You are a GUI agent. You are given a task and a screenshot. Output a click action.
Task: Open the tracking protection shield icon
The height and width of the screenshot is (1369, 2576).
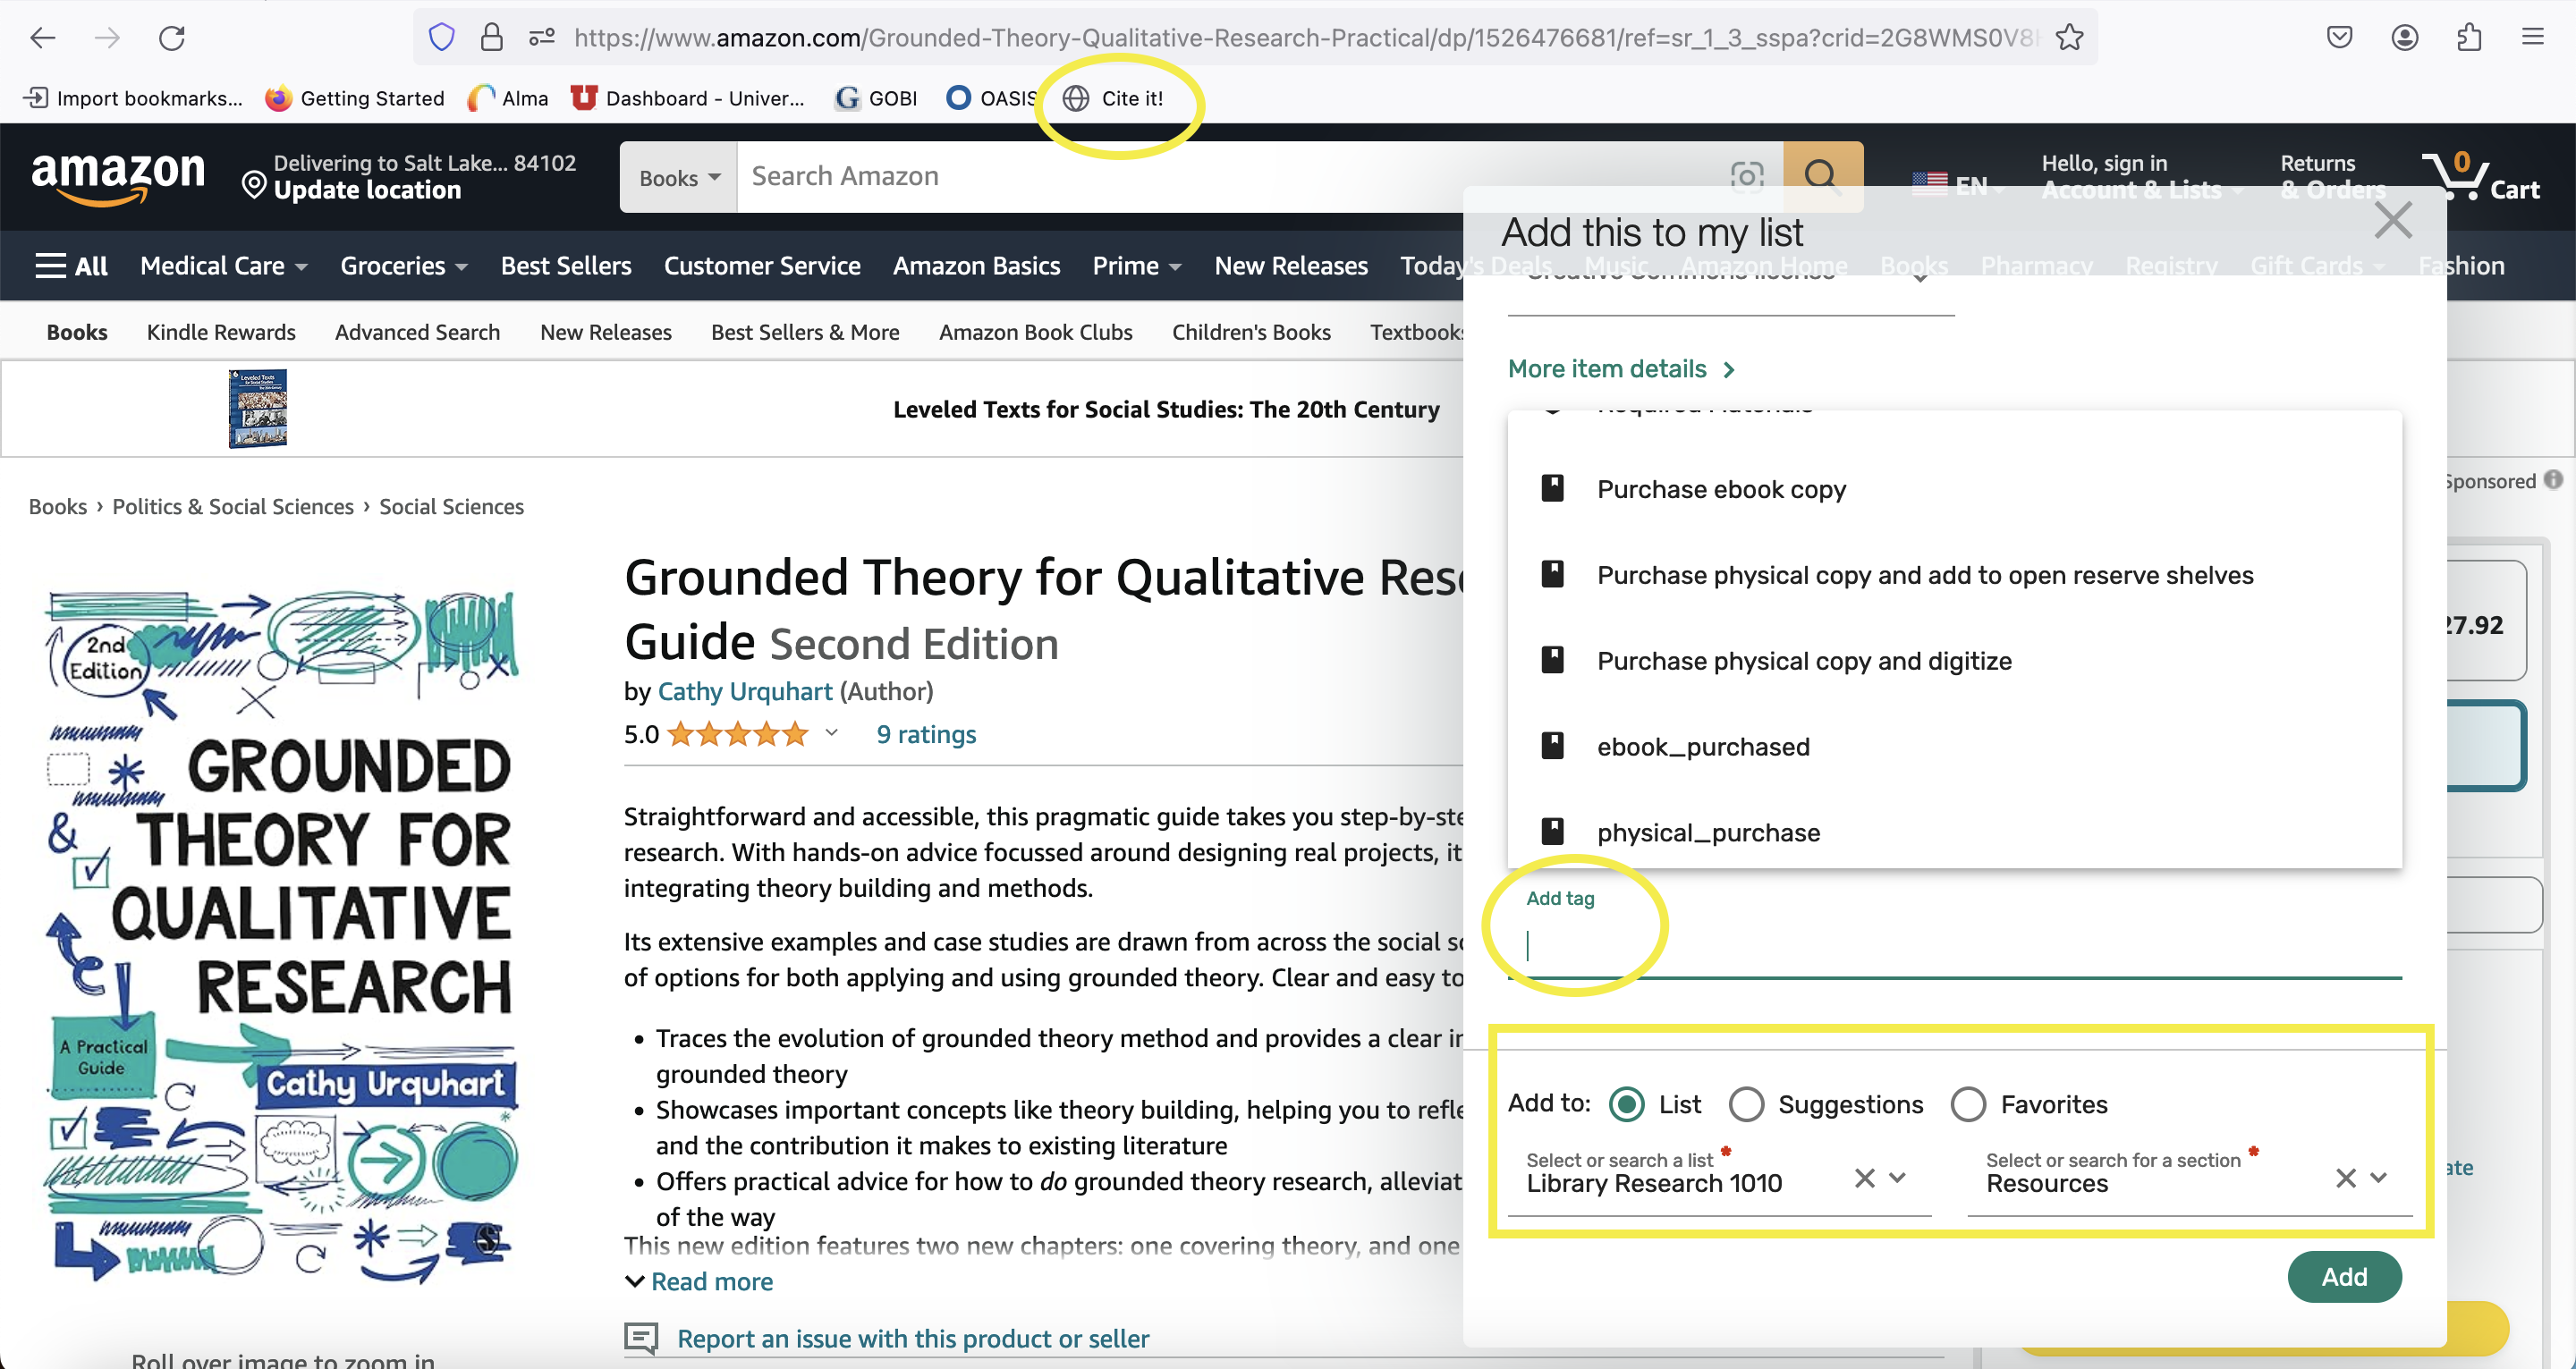tap(441, 38)
